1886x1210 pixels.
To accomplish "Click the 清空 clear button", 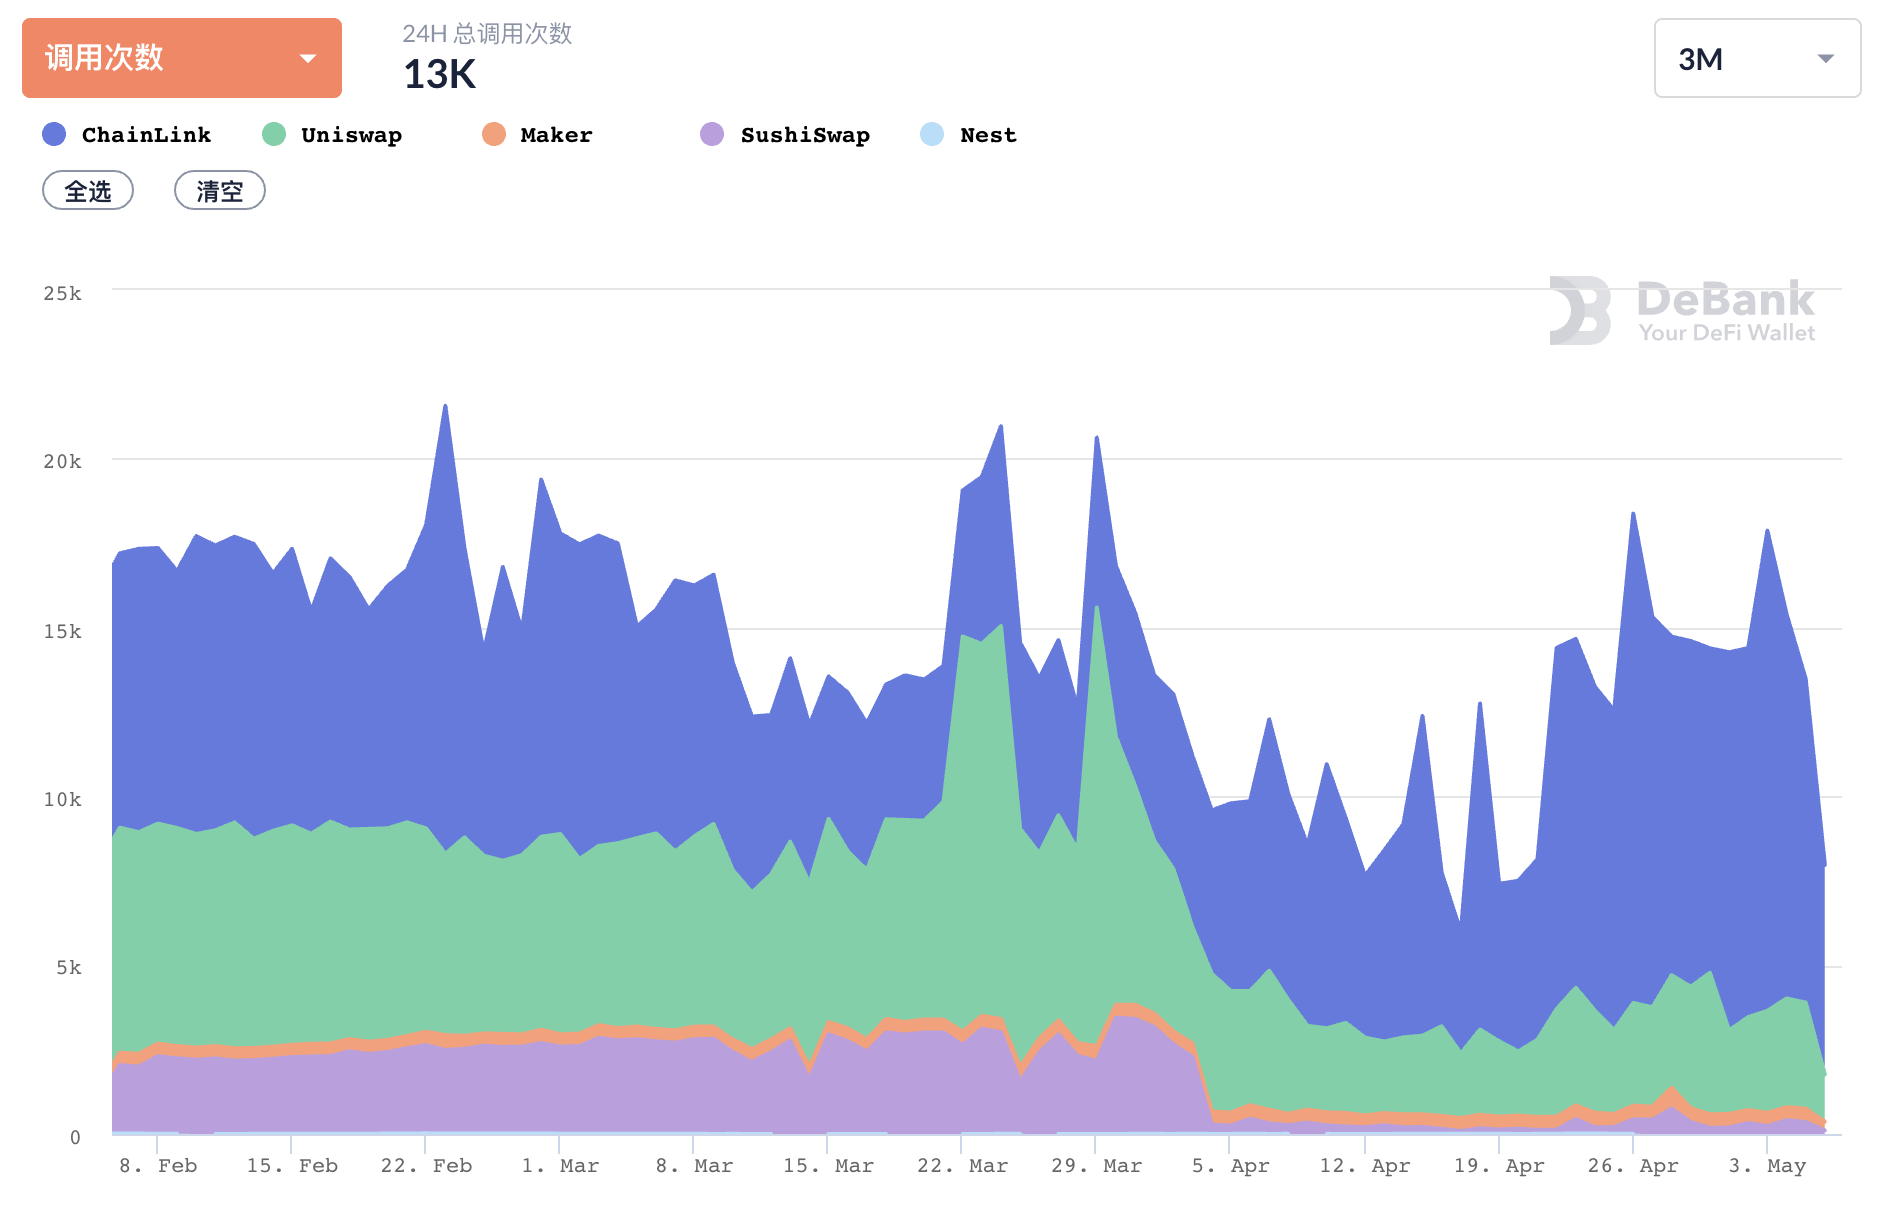I will 219,190.
